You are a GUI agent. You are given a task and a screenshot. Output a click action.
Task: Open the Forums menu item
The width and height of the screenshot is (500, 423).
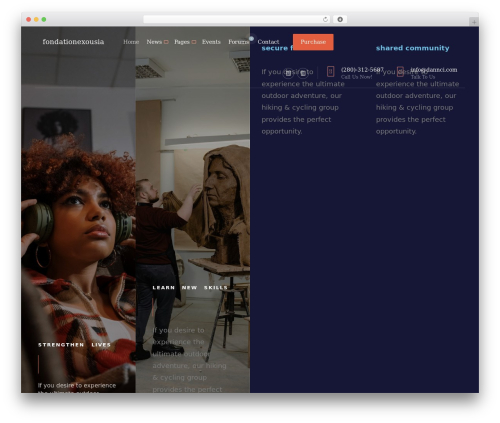tap(238, 42)
